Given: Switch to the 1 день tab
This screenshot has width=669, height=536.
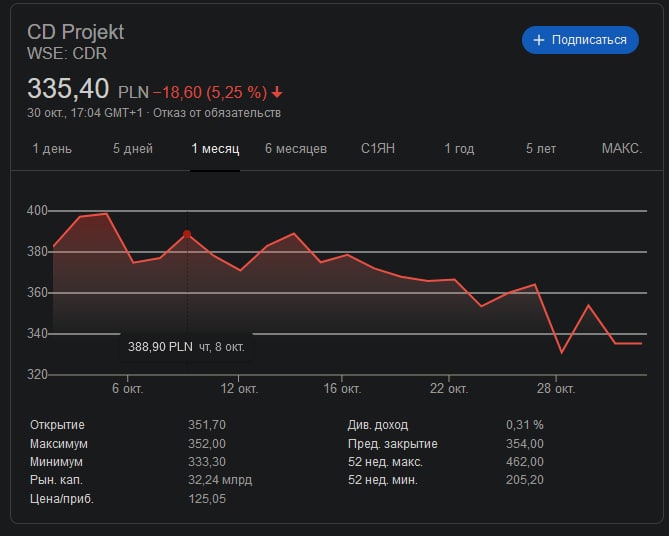Looking at the screenshot, I should pyautogui.click(x=52, y=149).
